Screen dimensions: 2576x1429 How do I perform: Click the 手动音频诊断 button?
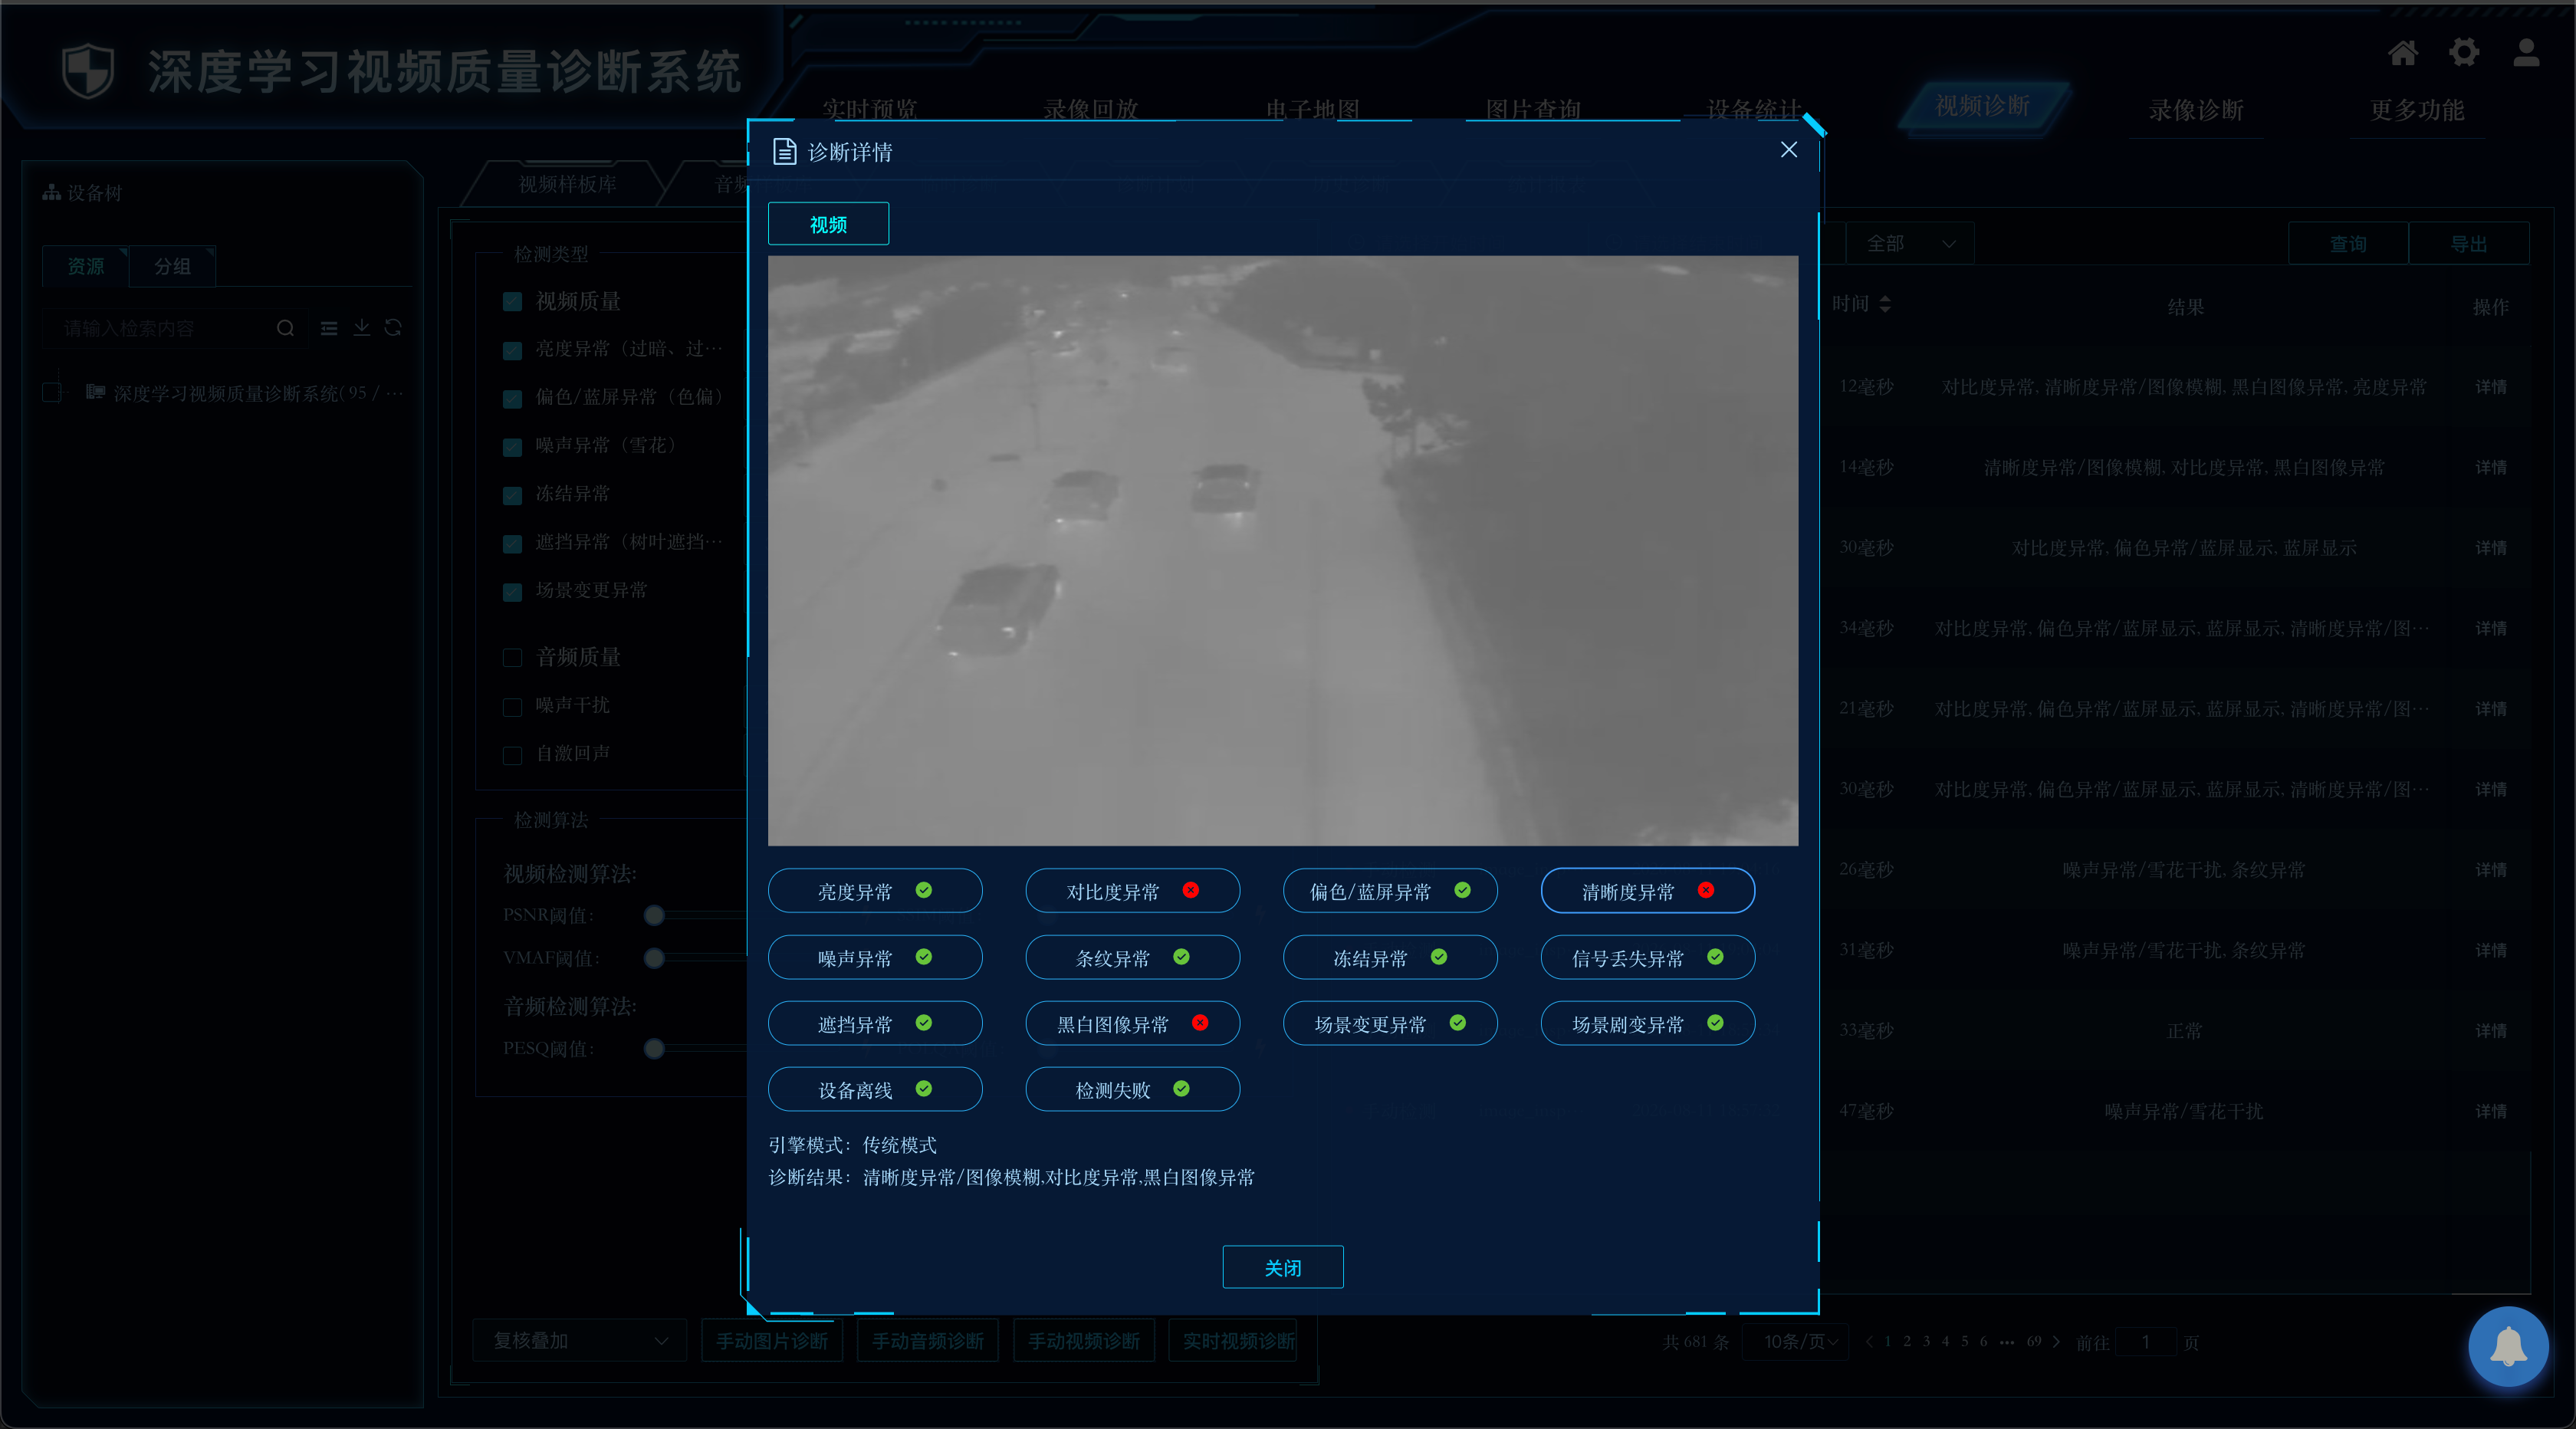point(928,1341)
